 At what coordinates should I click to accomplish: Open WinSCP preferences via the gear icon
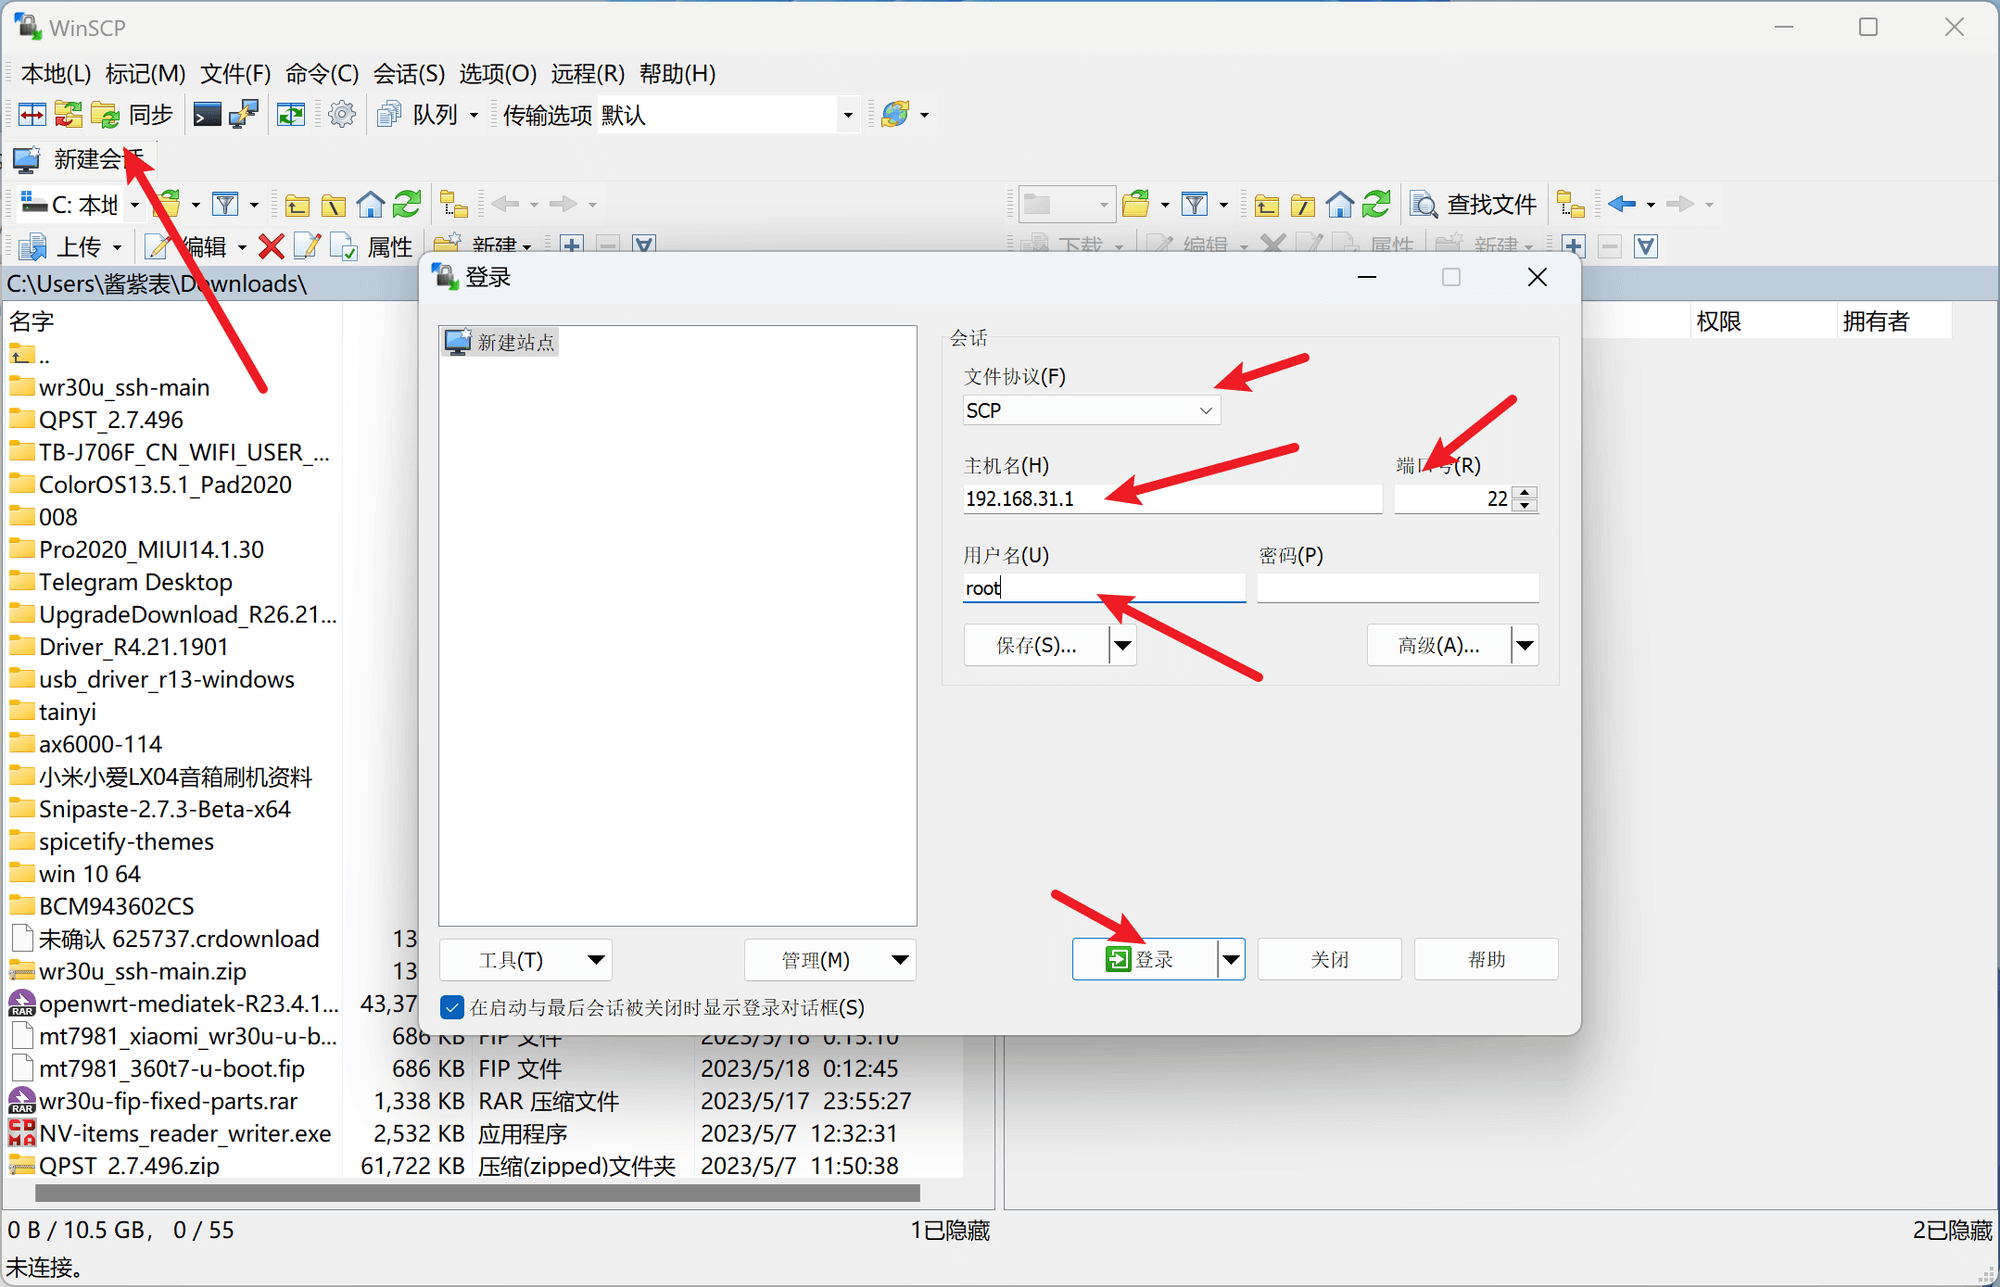341,114
